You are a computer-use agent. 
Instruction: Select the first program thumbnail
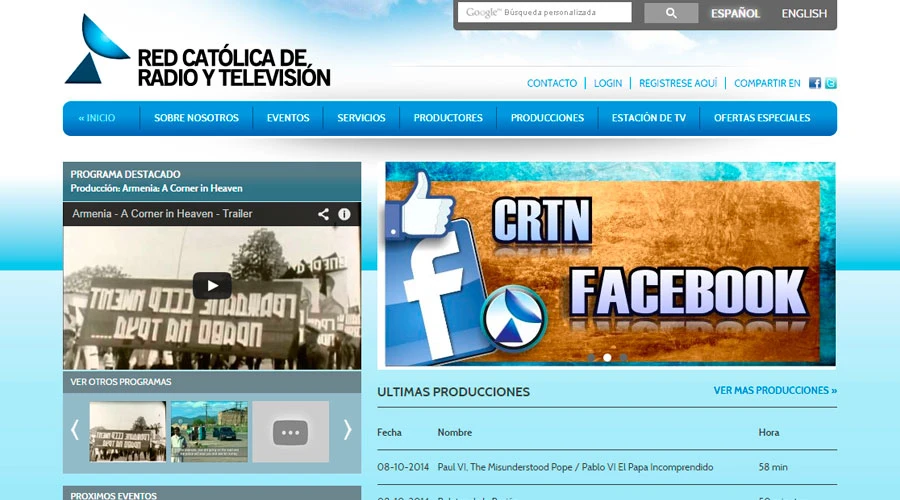128,431
